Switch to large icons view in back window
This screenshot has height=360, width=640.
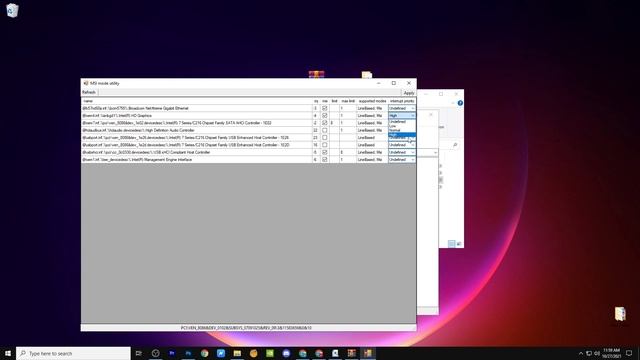(459, 244)
